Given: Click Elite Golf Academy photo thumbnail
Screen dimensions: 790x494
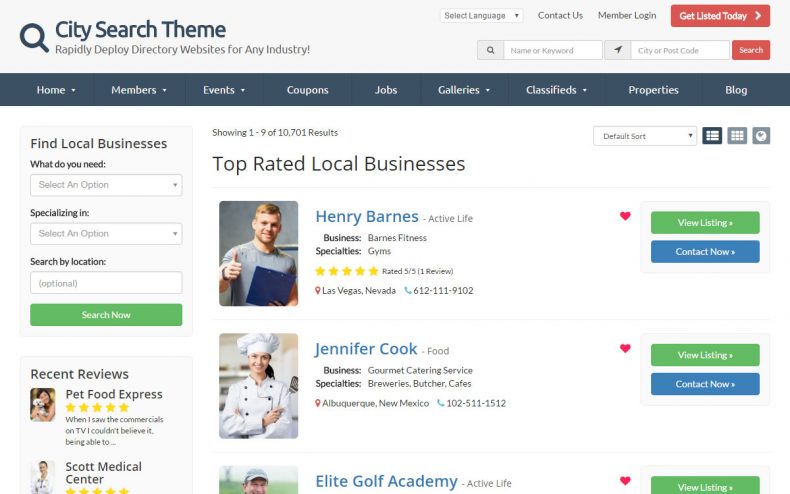Looking at the screenshot, I should [x=258, y=480].
